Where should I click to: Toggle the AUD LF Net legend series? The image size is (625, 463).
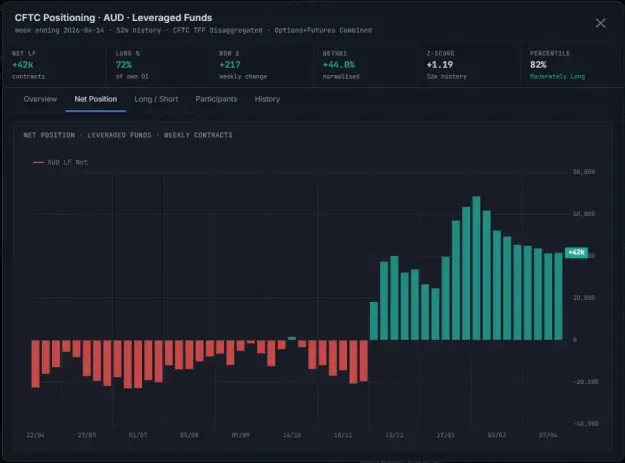tap(60, 162)
